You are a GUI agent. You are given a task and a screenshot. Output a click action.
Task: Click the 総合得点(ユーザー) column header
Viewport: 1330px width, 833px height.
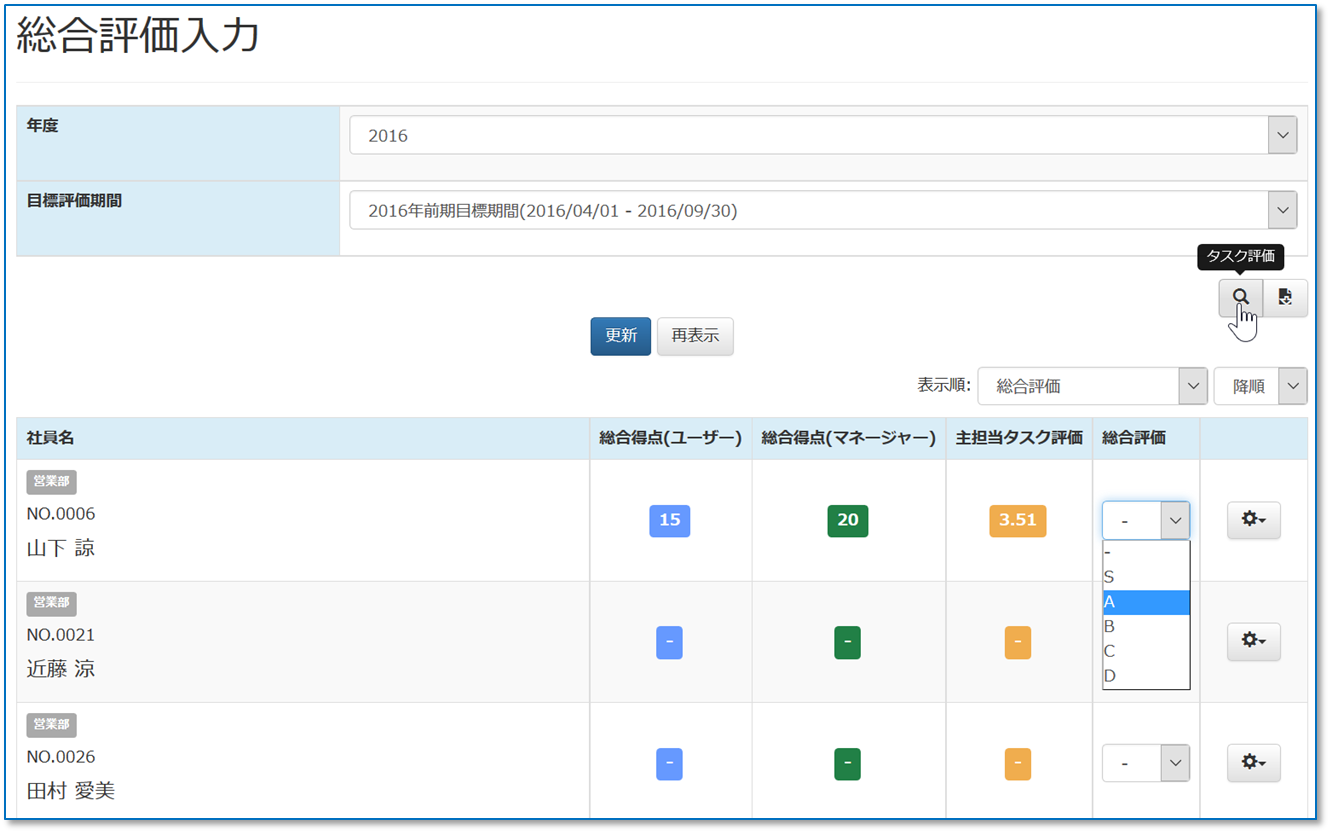[670, 438]
